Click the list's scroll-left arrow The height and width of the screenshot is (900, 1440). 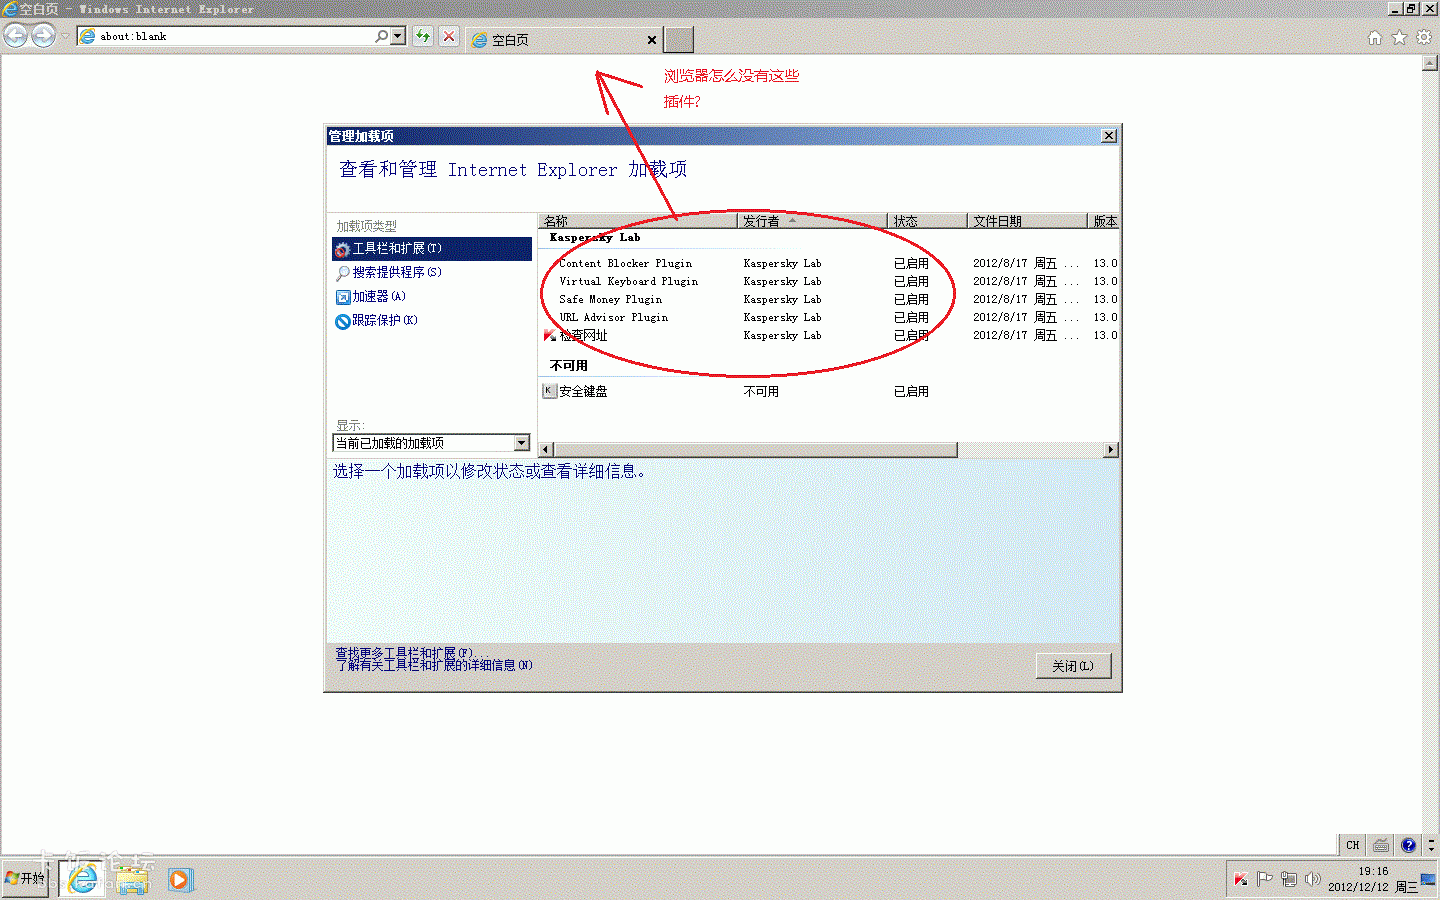(546, 450)
